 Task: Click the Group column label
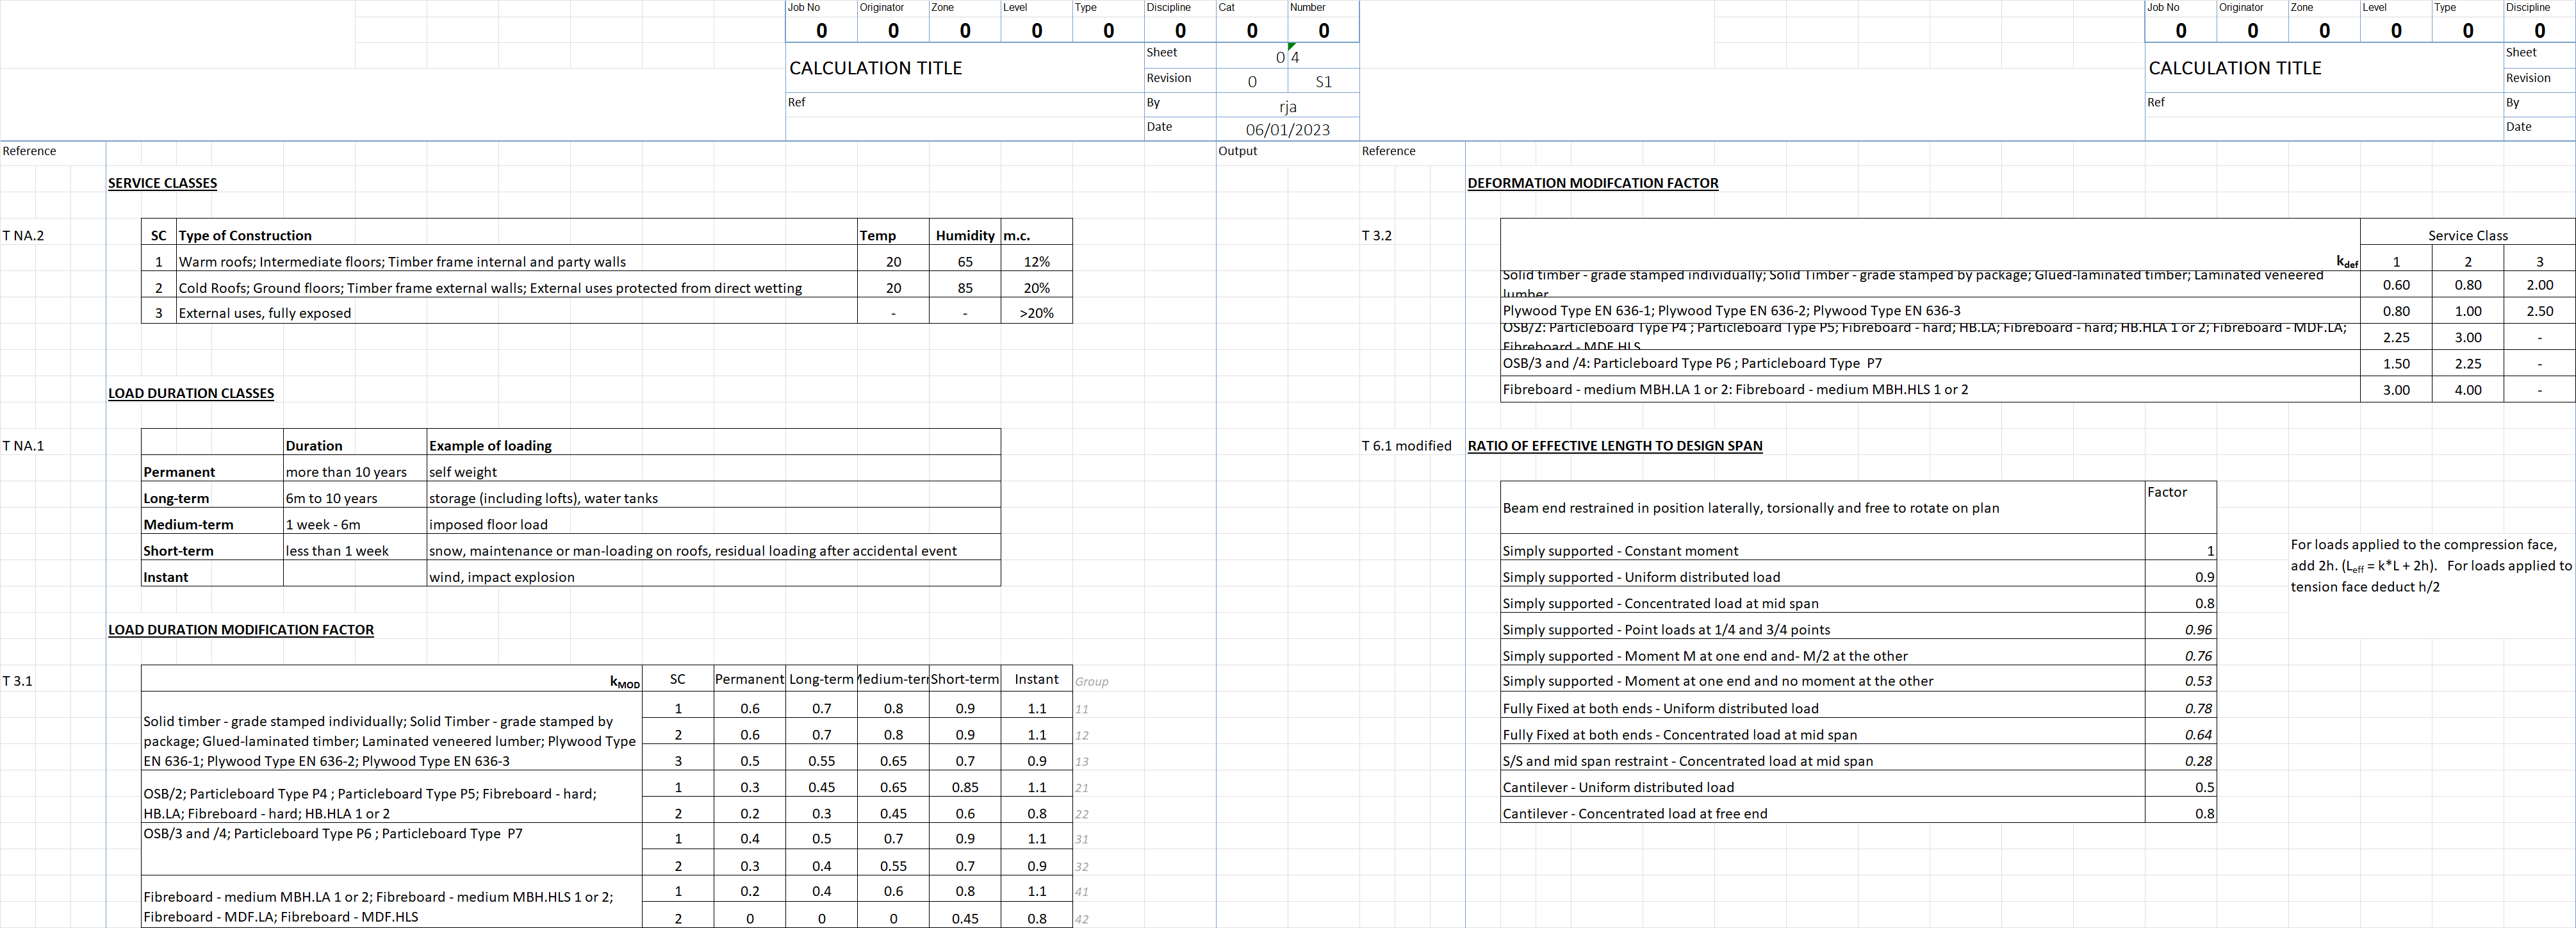click(1092, 682)
